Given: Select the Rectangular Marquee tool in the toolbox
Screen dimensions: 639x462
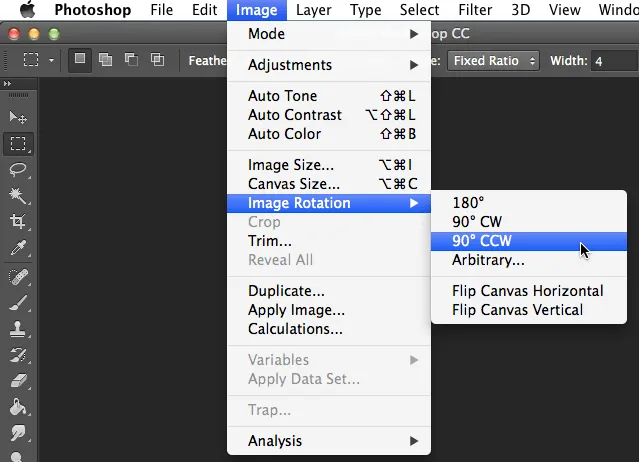Looking at the screenshot, I should 18,144.
